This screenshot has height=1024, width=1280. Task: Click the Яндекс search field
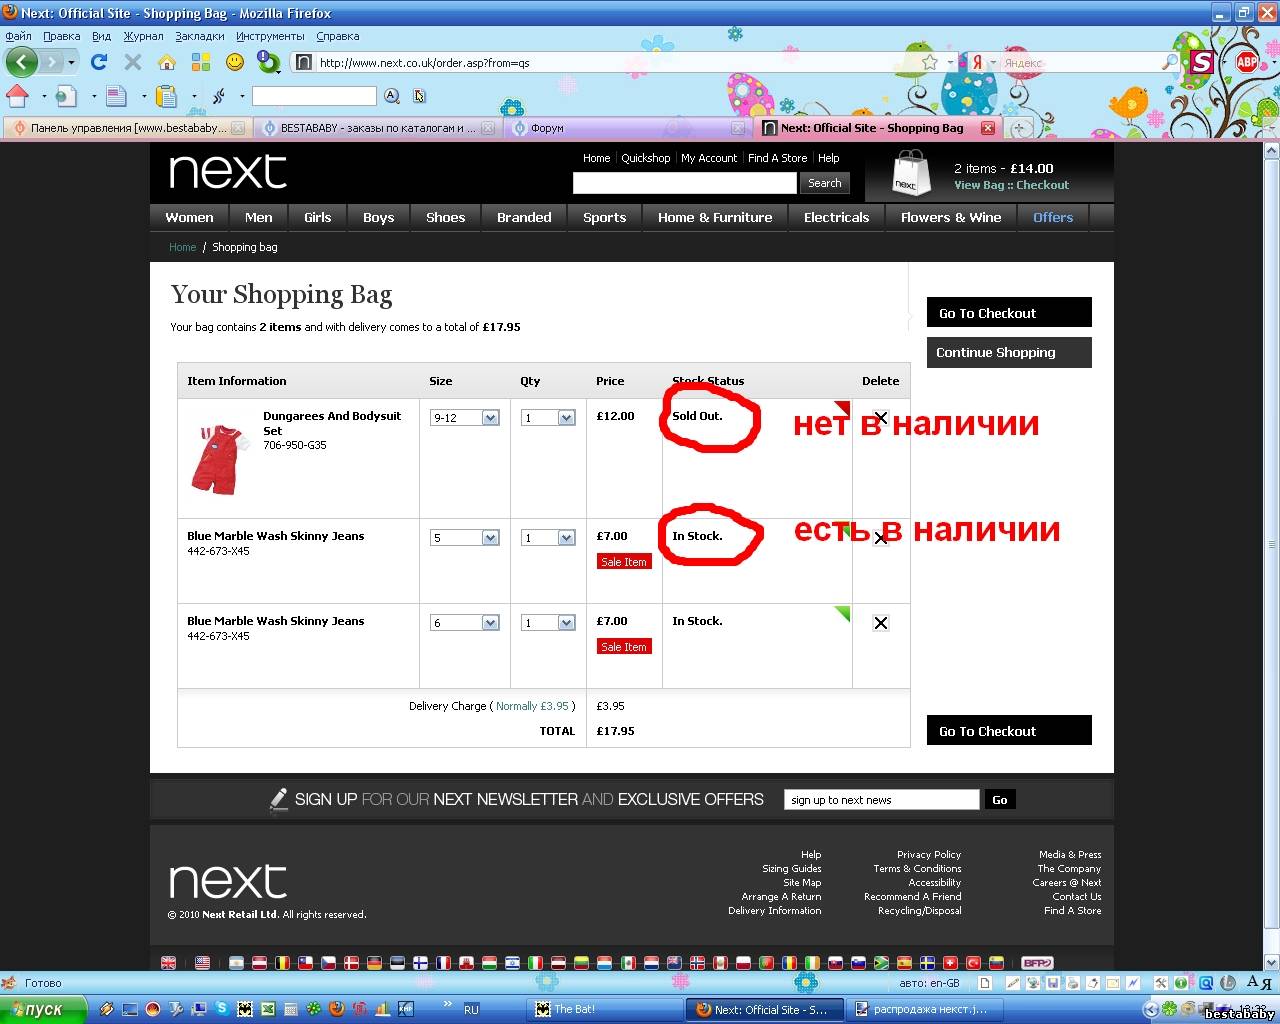coord(1080,62)
